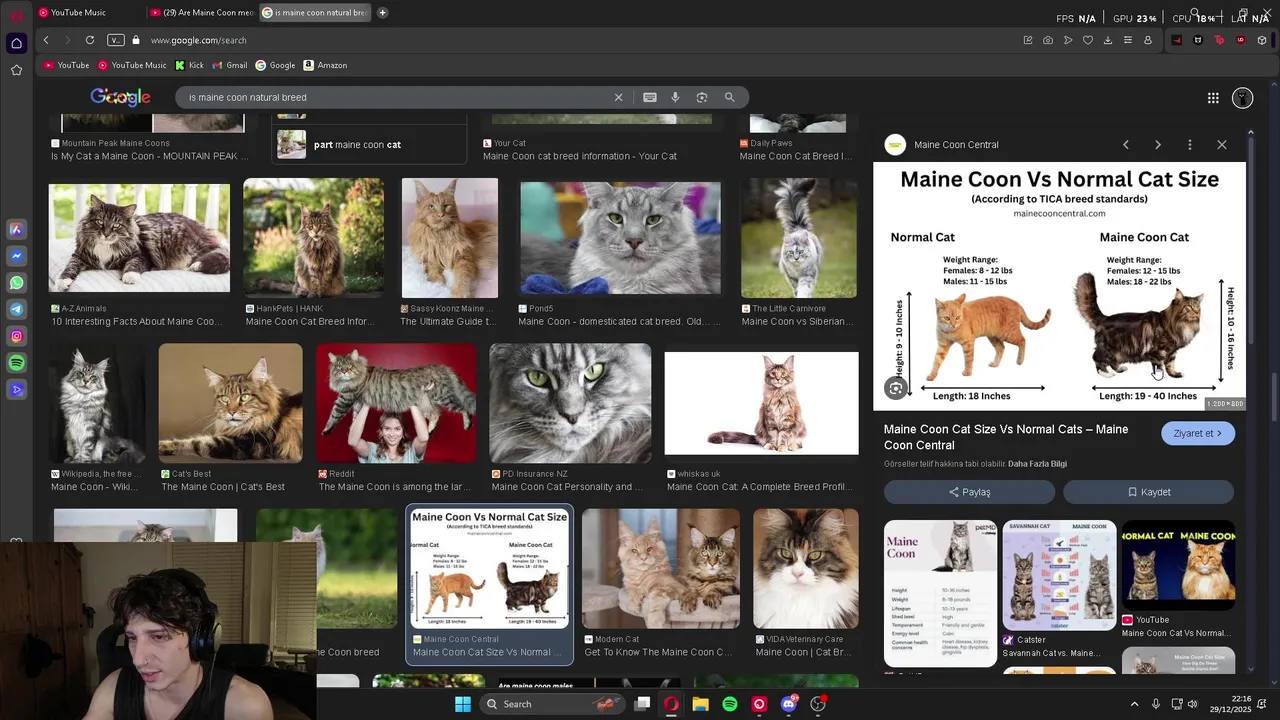Go to the previous preview image

coord(1126,145)
